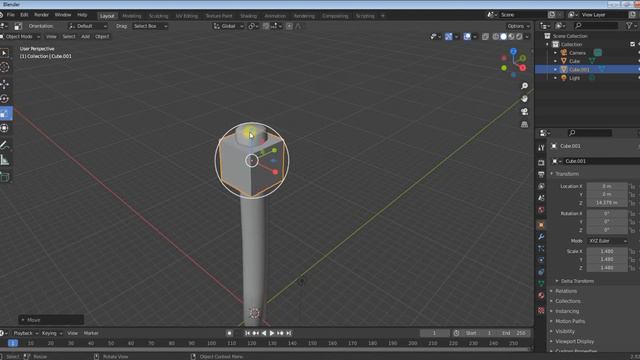Expand the Motion Paths panel
The height and width of the screenshot is (360, 640).
tap(570, 321)
